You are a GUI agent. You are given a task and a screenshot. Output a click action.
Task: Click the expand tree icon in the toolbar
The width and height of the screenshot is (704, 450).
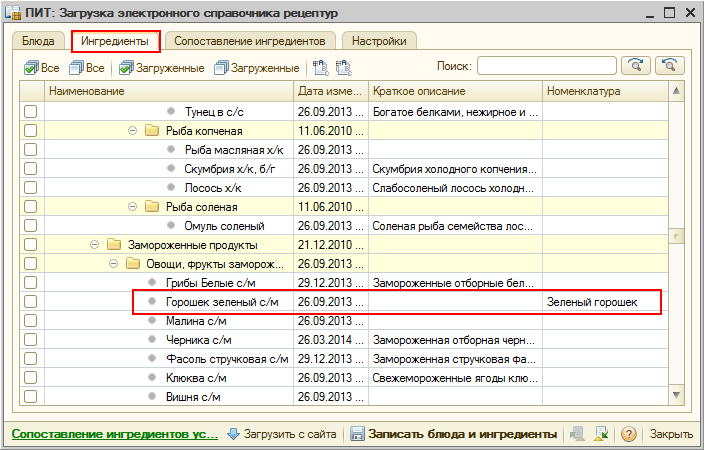click(321, 67)
